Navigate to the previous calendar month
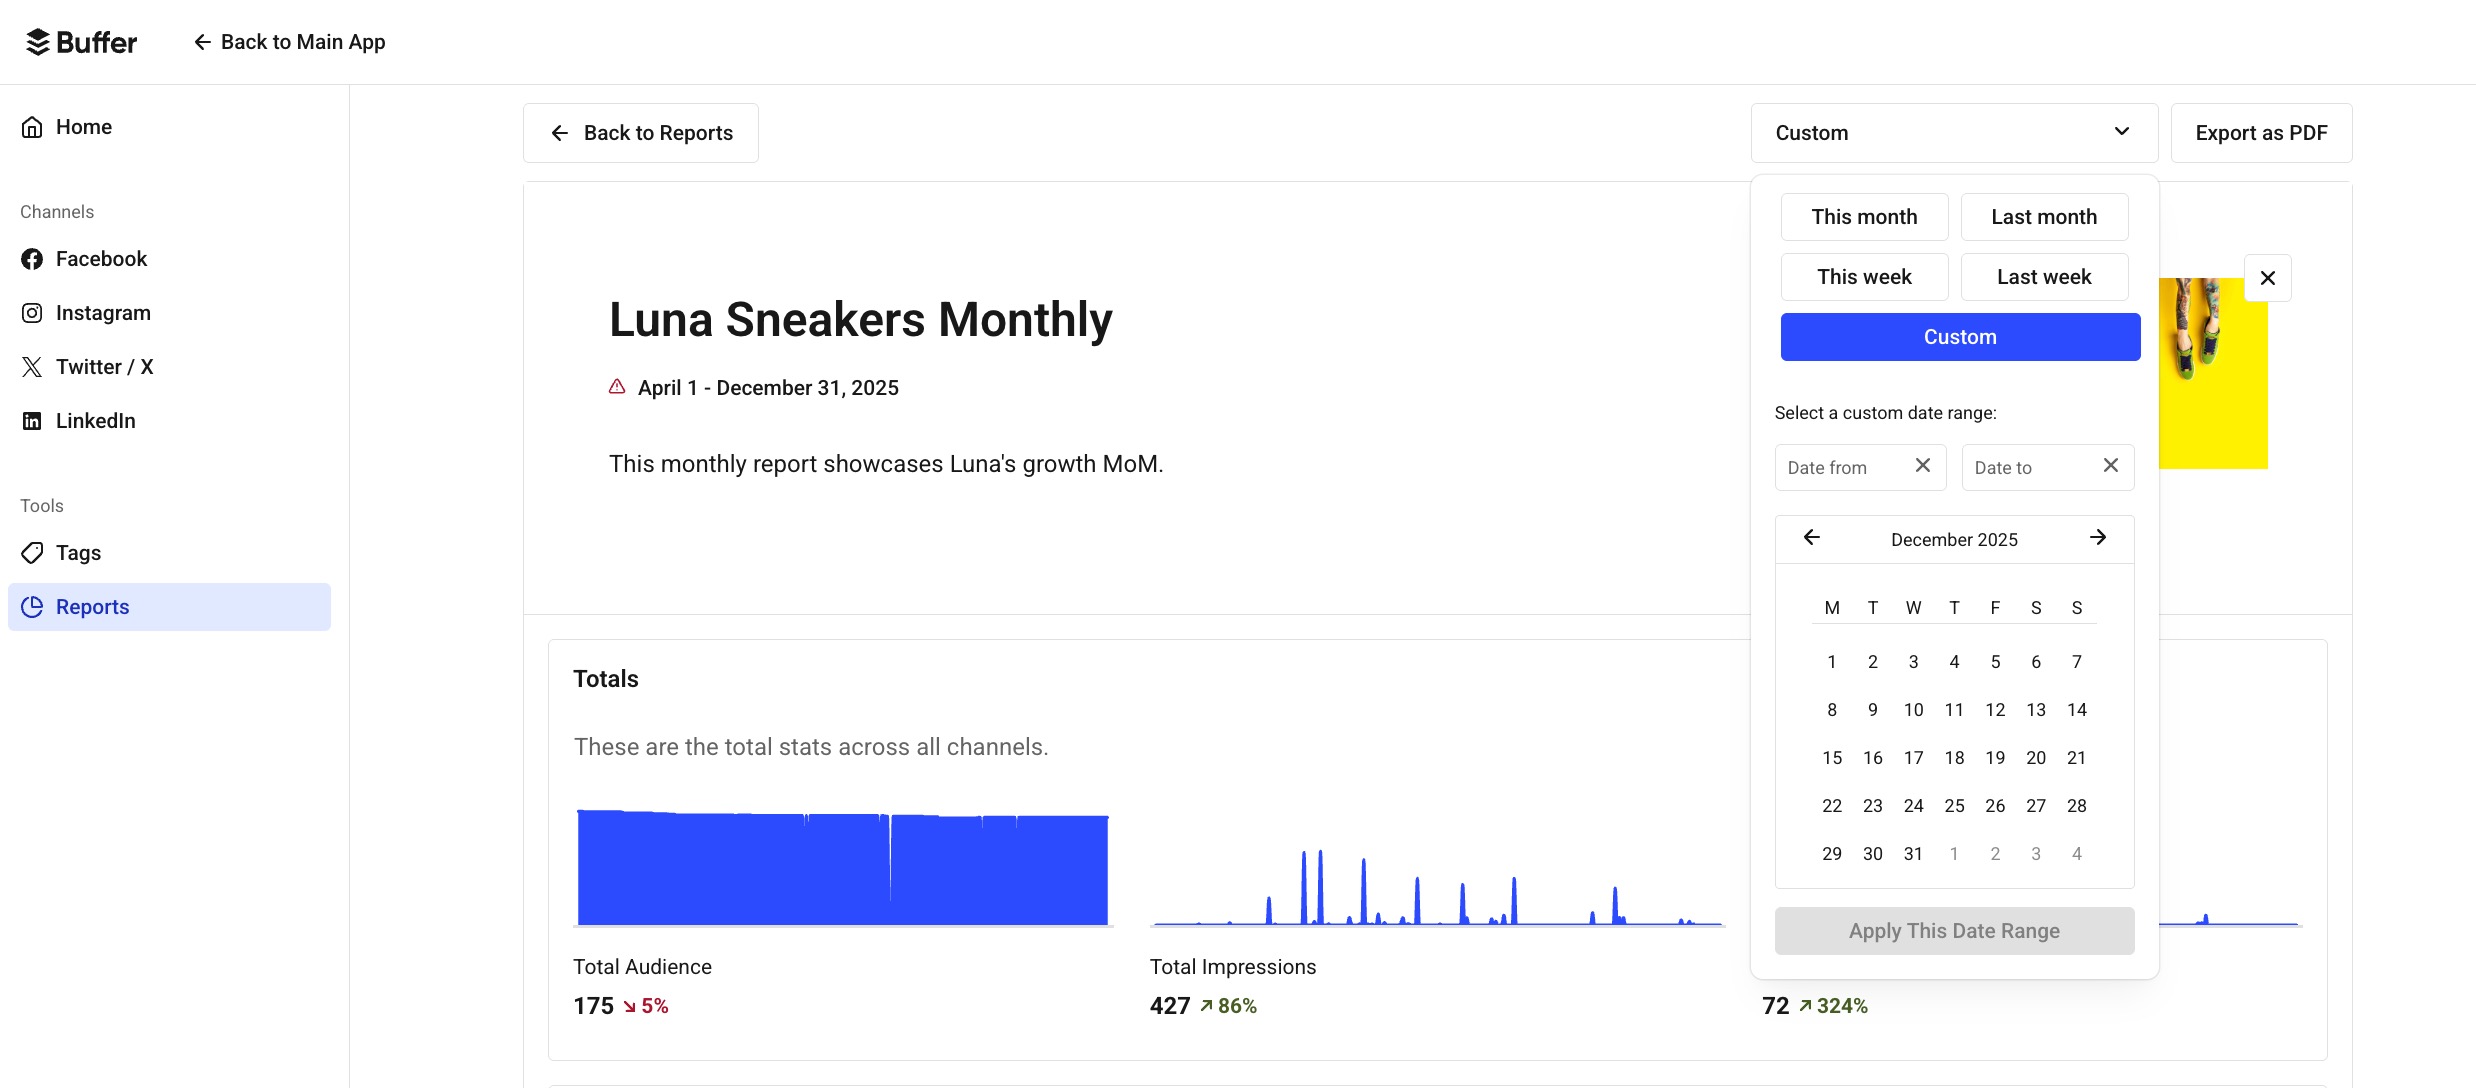This screenshot has height=1088, width=2476. click(1811, 538)
